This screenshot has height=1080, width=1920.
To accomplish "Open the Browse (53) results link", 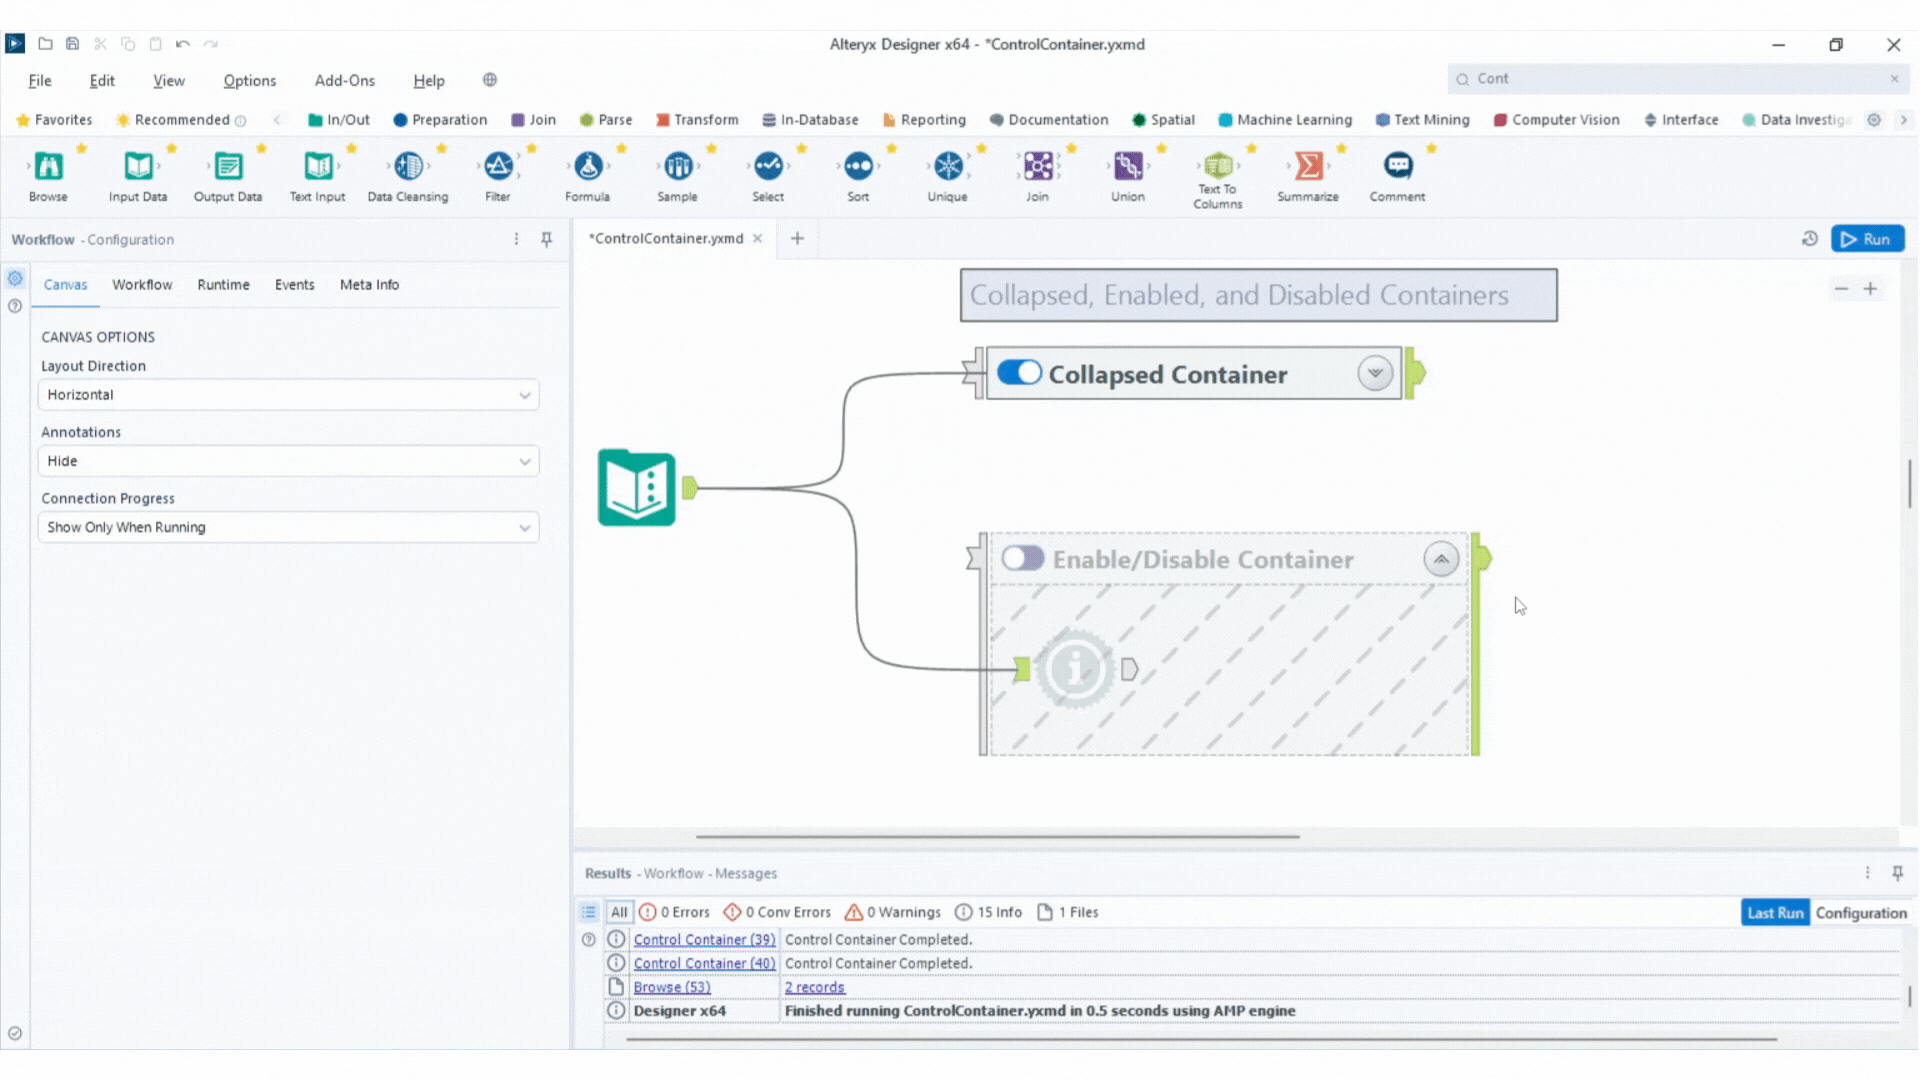I will (x=671, y=986).
